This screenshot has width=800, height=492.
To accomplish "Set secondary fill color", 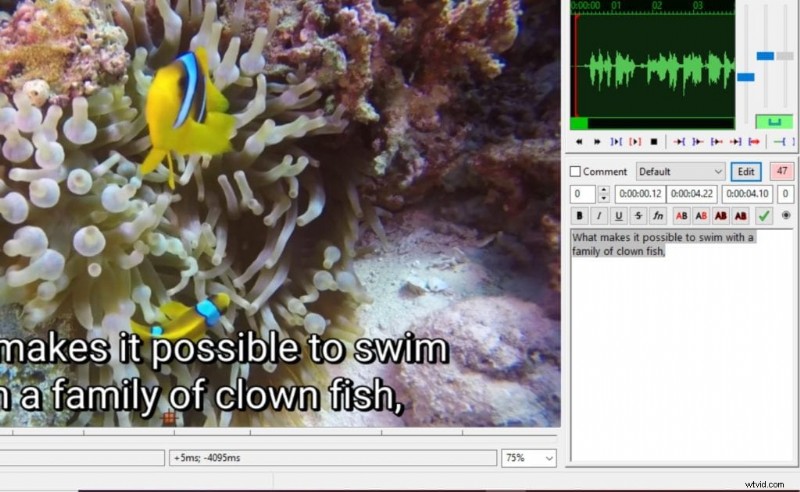I will (702, 216).
